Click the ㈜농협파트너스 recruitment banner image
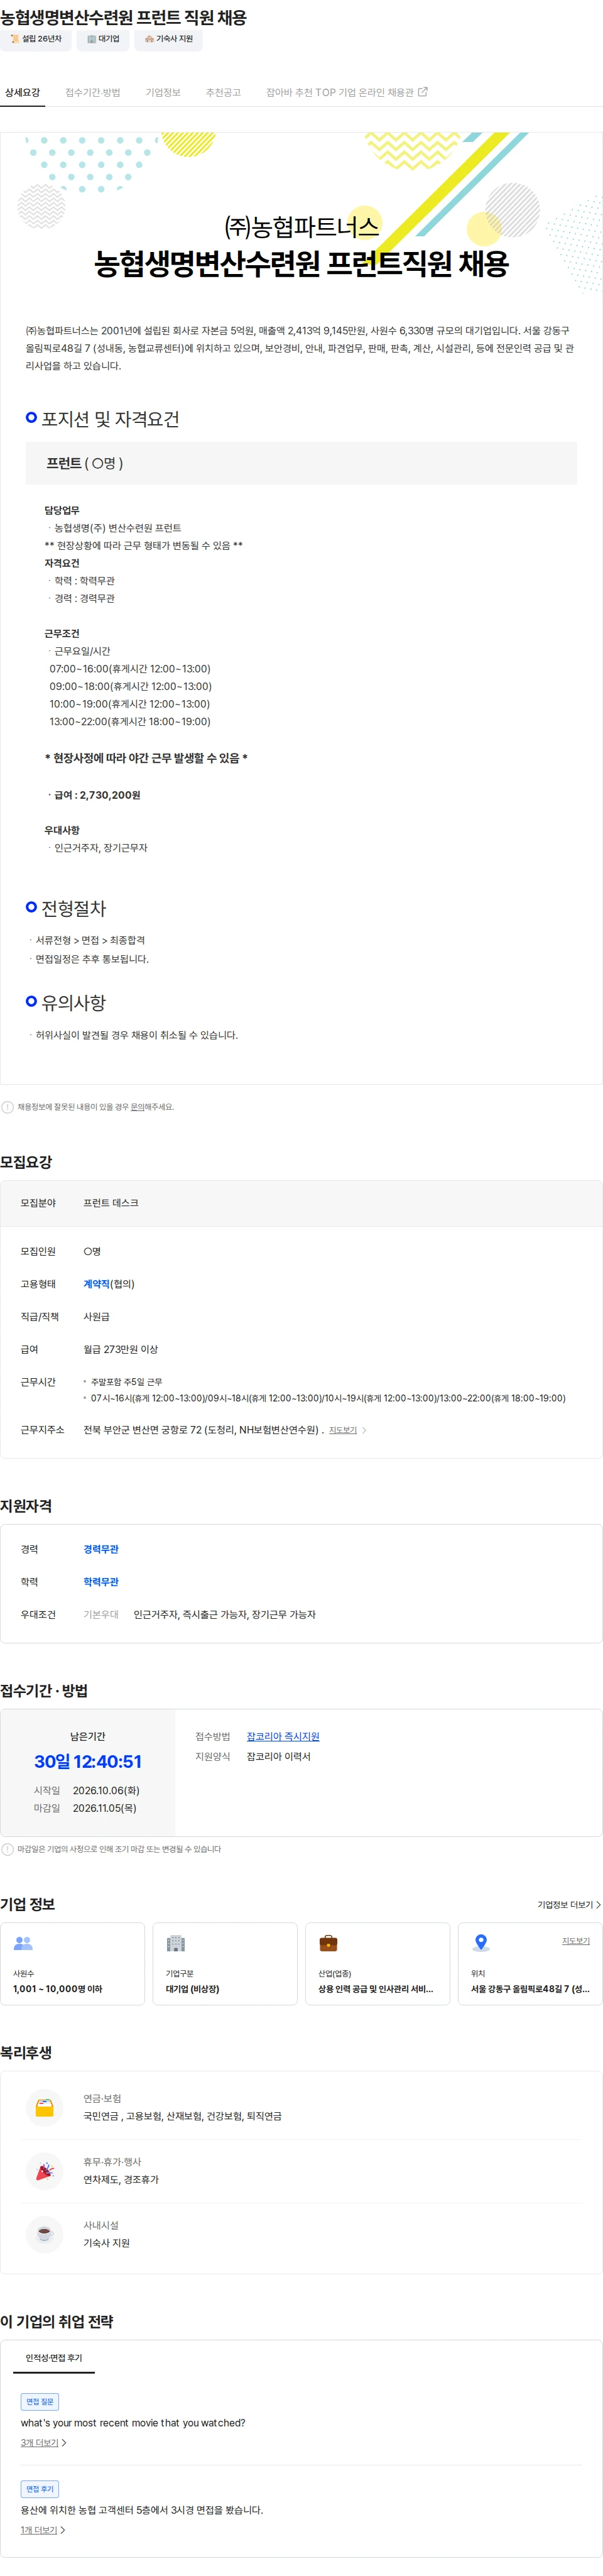This screenshot has height=2576, width=603. pyautogui.click(x=301, y=215)
